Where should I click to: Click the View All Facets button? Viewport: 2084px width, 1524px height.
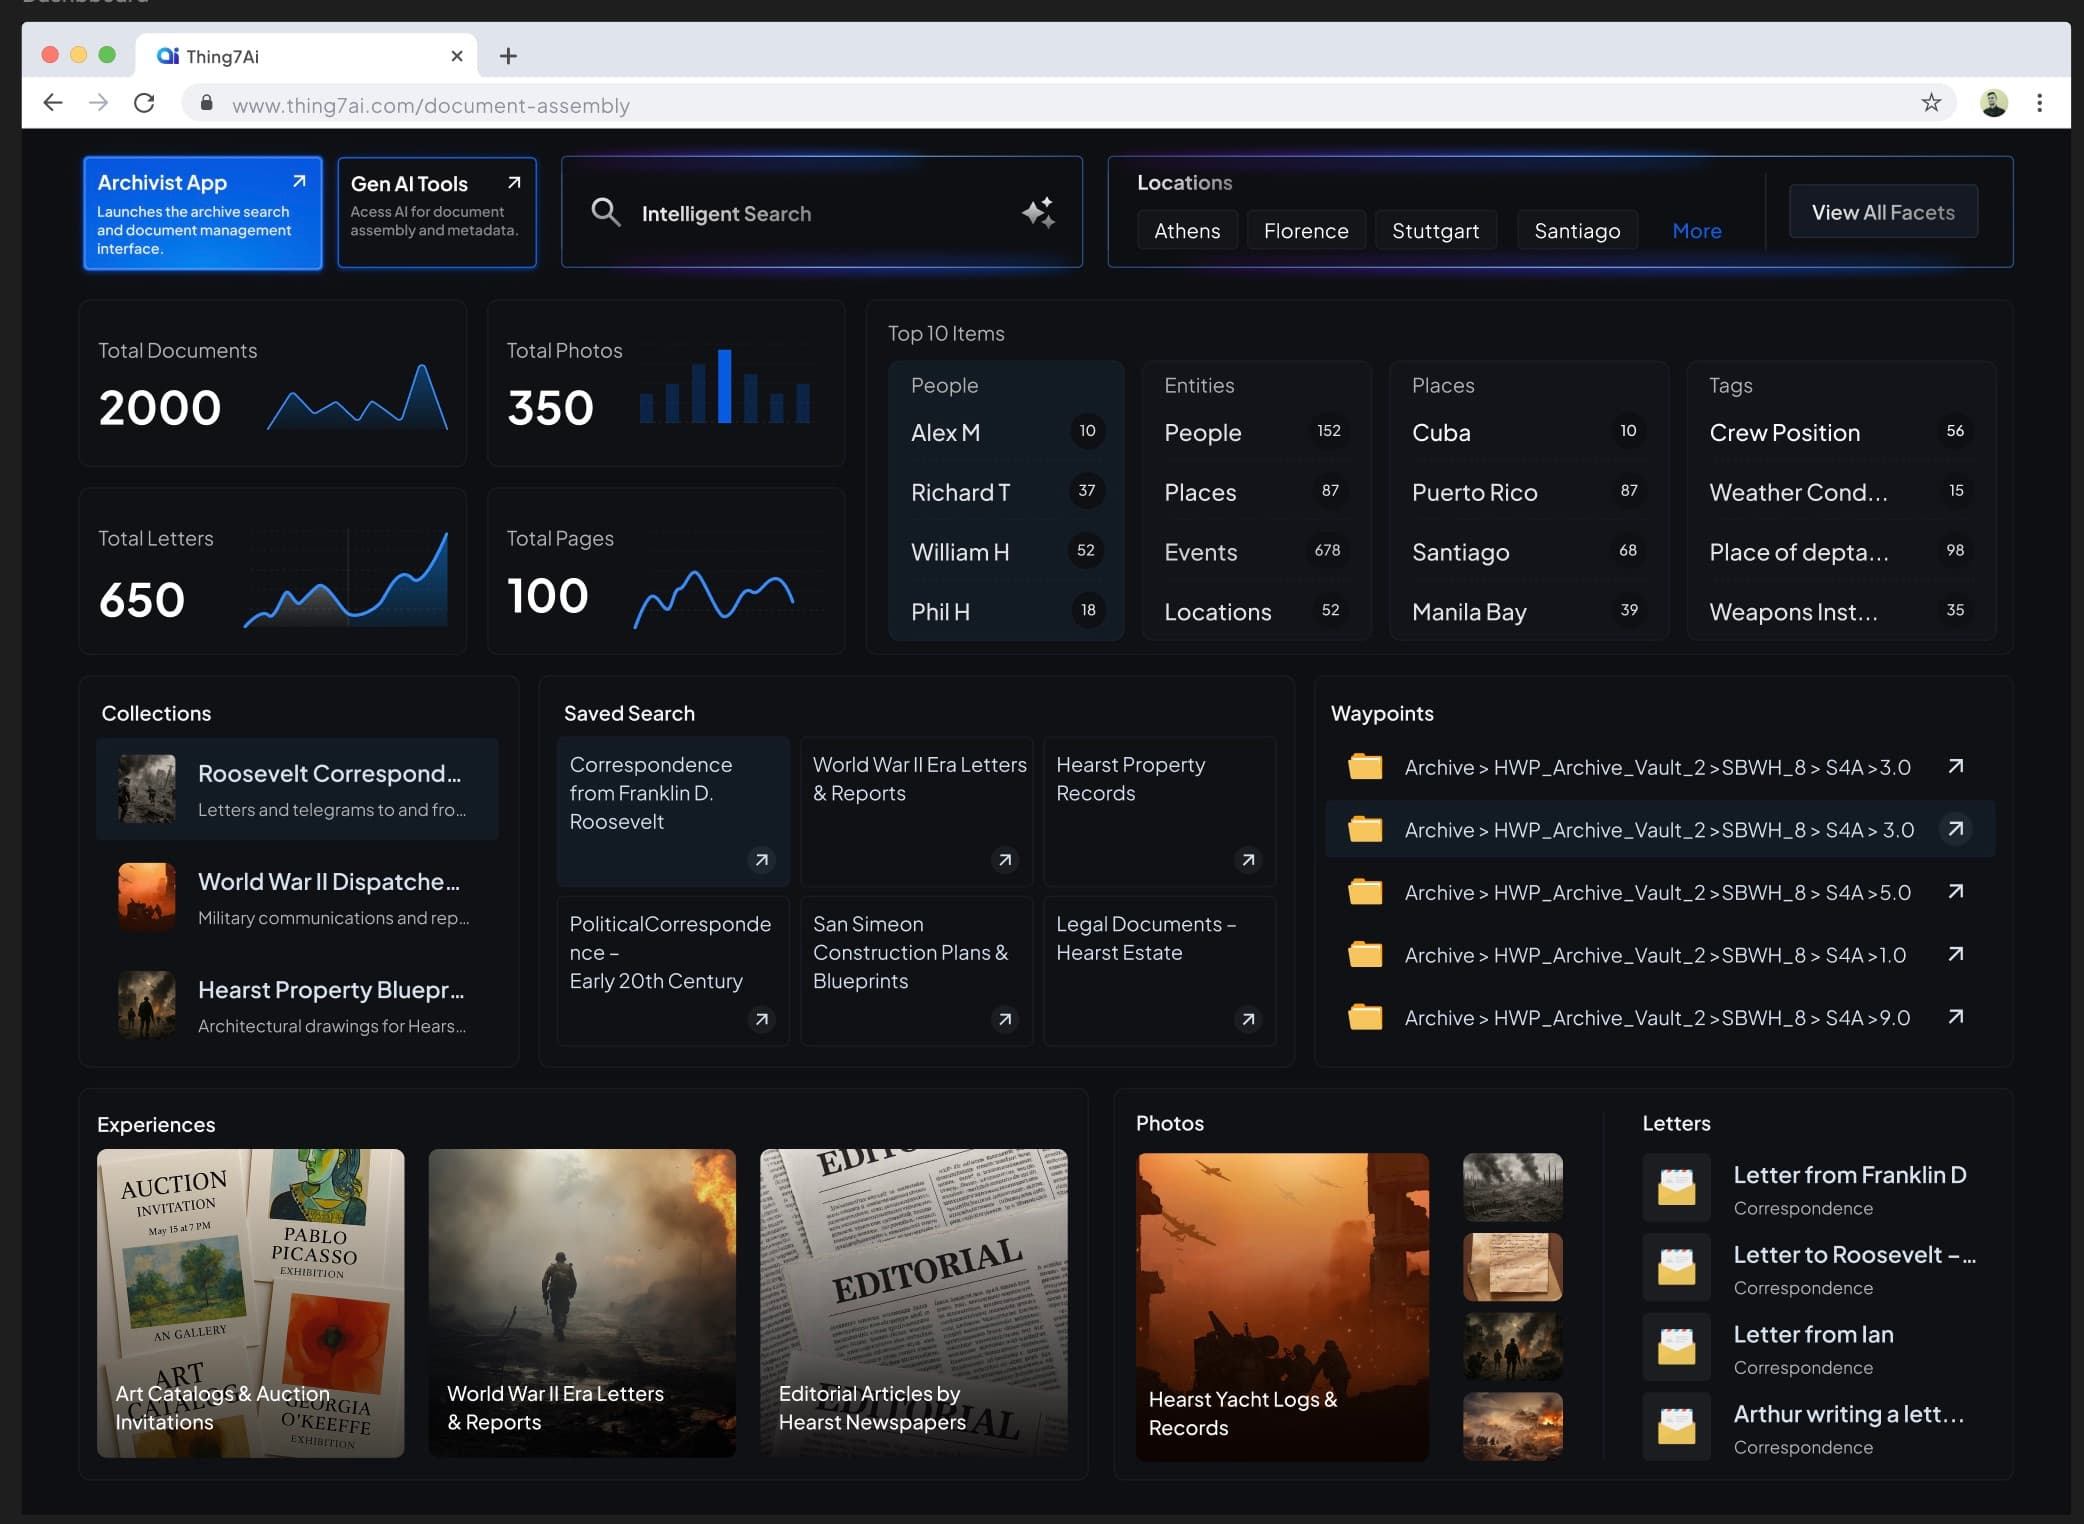tap(1883, 212)
